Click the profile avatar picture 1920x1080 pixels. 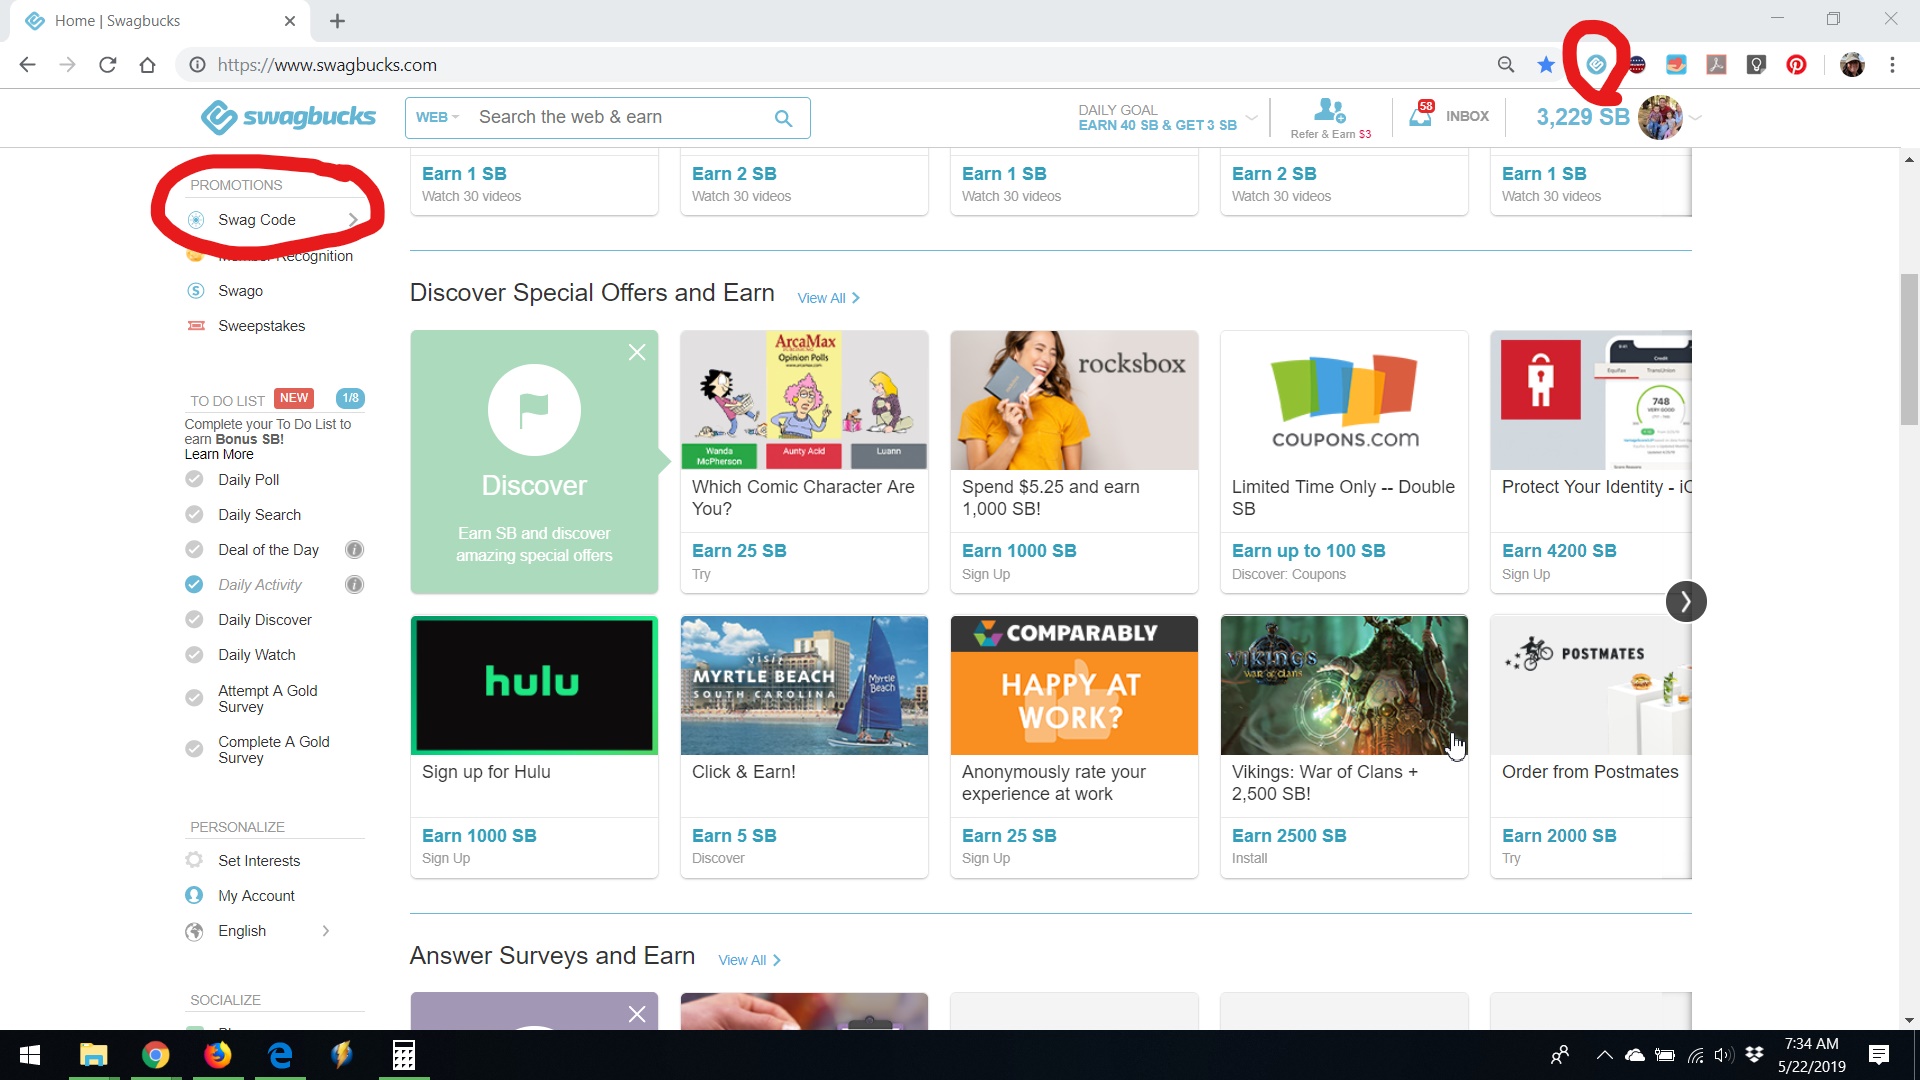[1660, 117]
